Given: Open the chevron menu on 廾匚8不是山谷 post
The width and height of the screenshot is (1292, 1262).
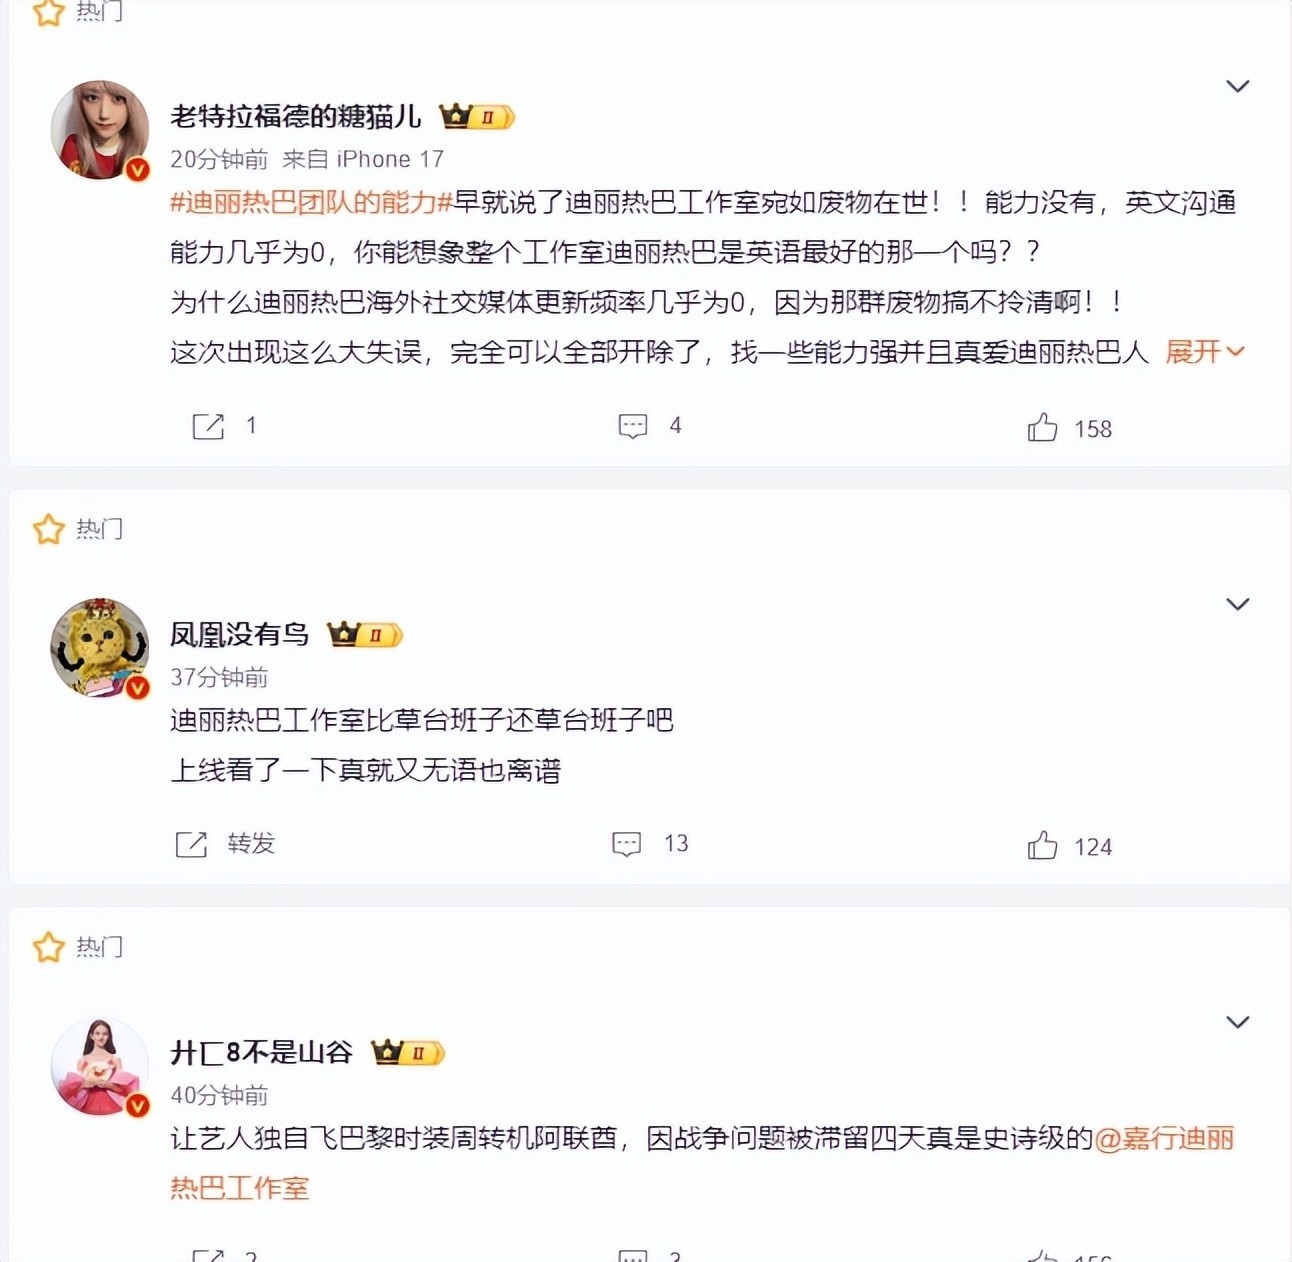Looking at the screenshot, I should [x=1238, y=1022].
